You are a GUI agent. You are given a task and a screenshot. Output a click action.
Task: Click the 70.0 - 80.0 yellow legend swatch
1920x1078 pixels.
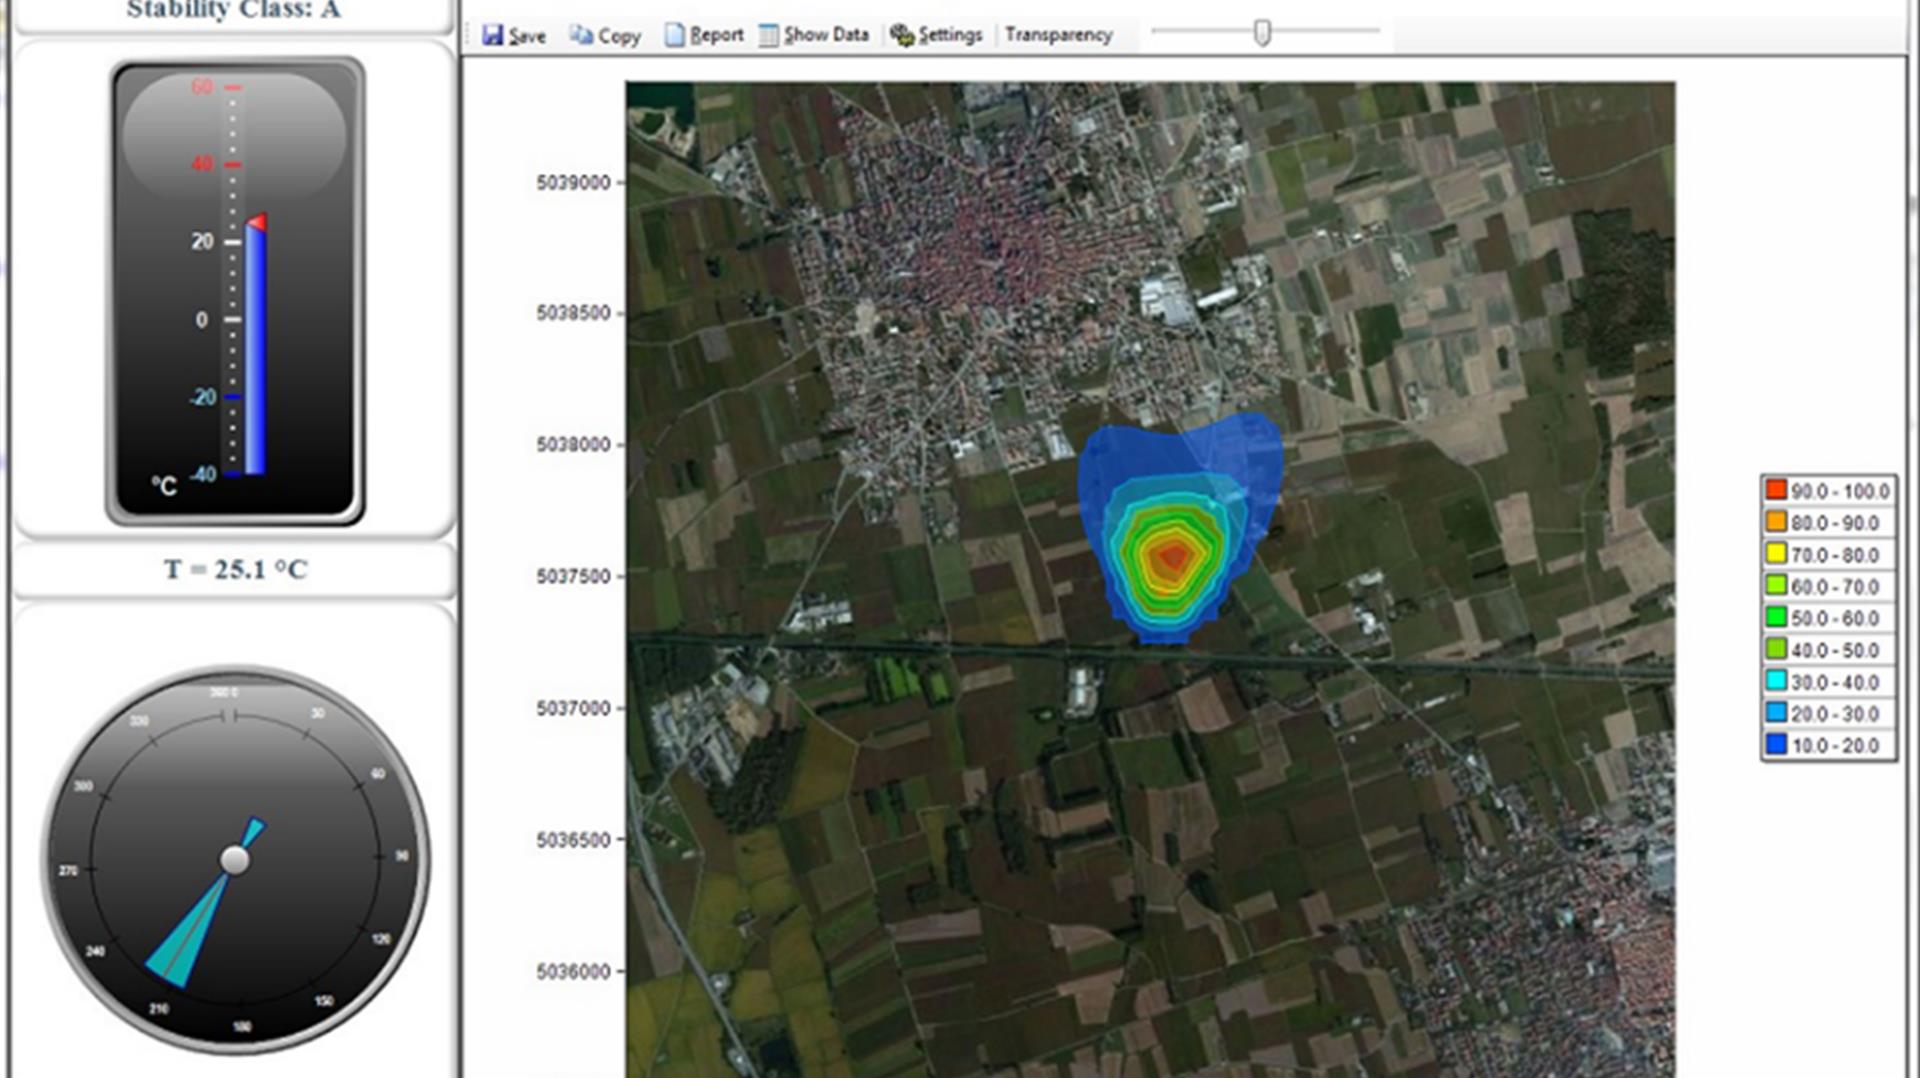point(1776,554)
